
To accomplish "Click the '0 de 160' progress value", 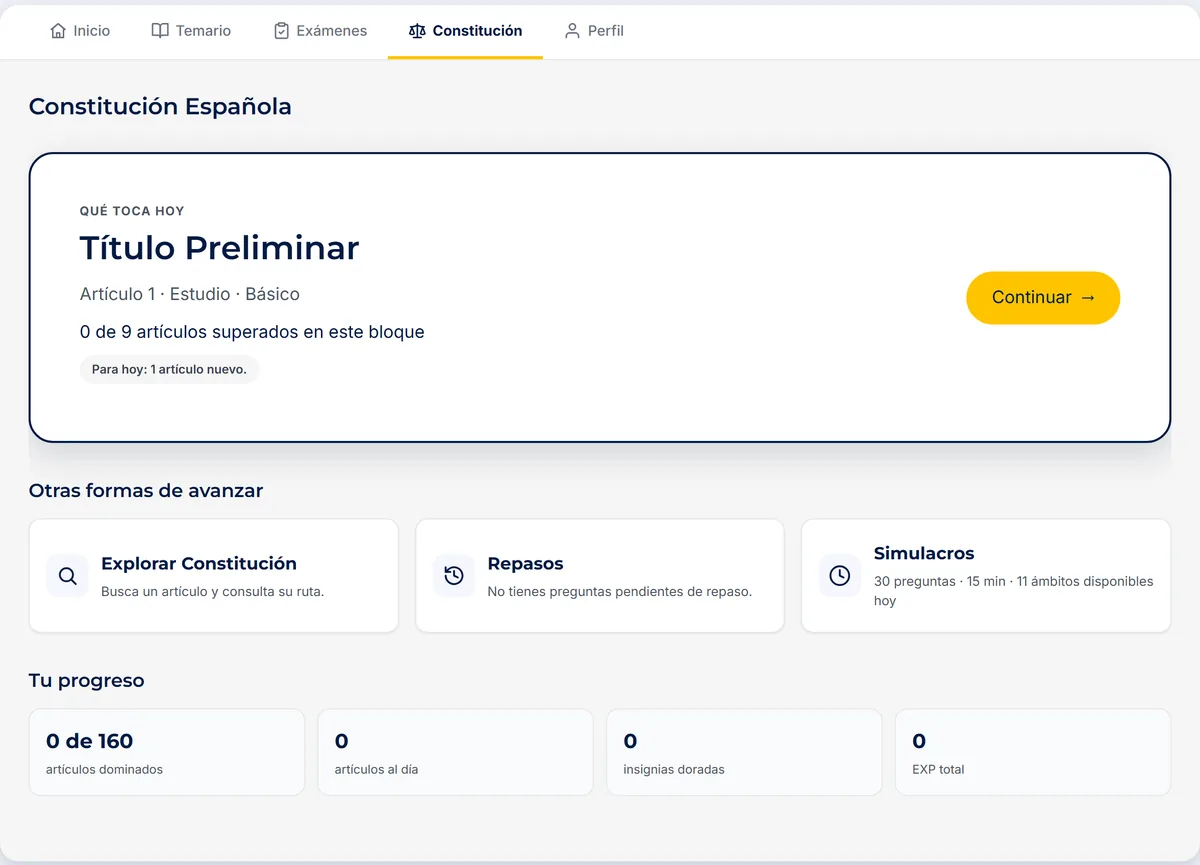I will point(89,741).
